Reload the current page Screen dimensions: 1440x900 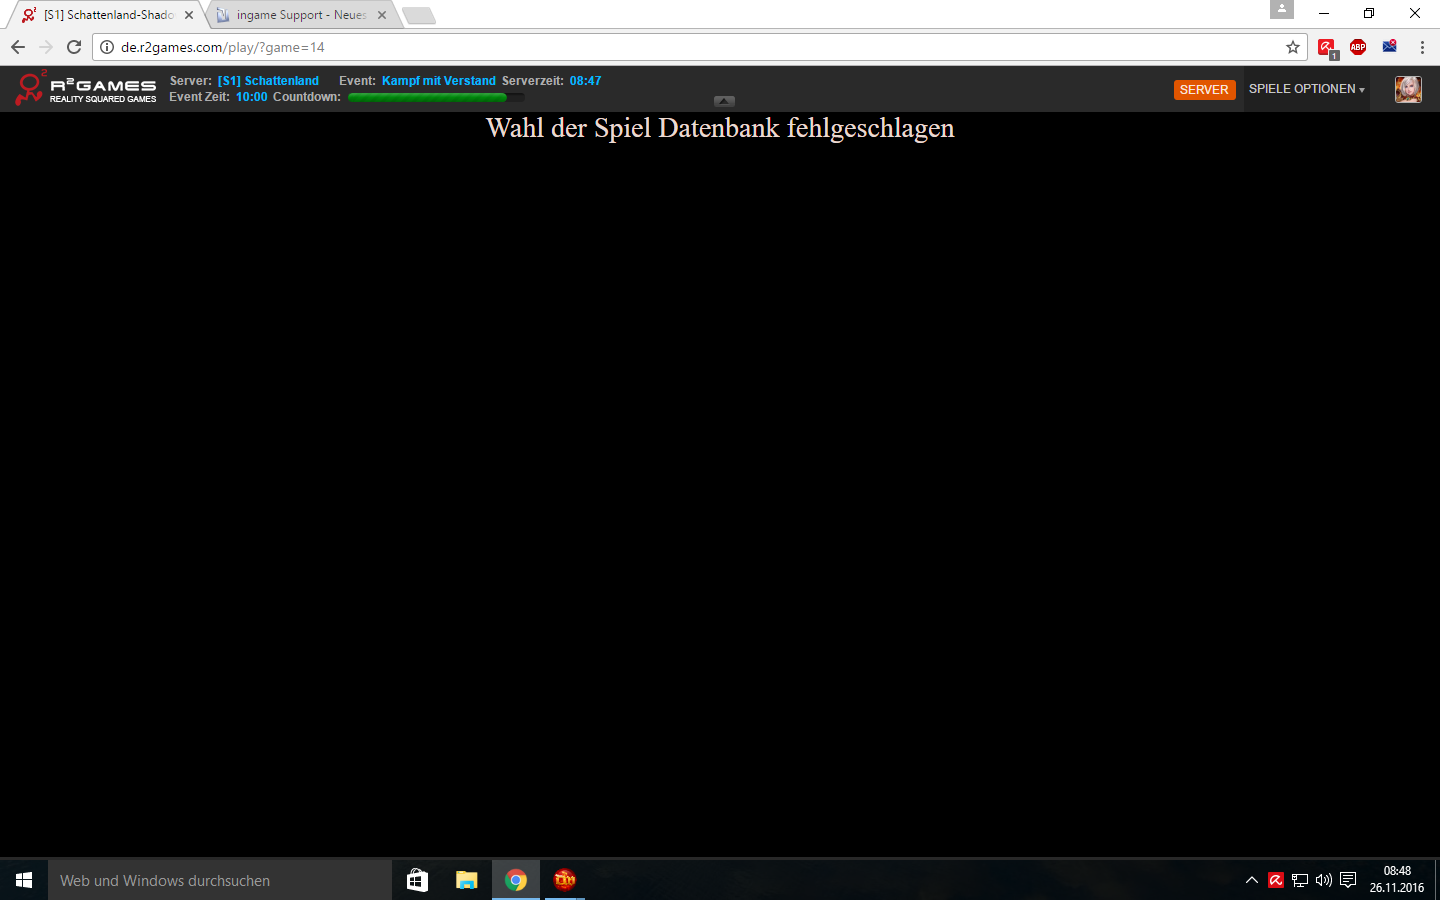[74, 47]
